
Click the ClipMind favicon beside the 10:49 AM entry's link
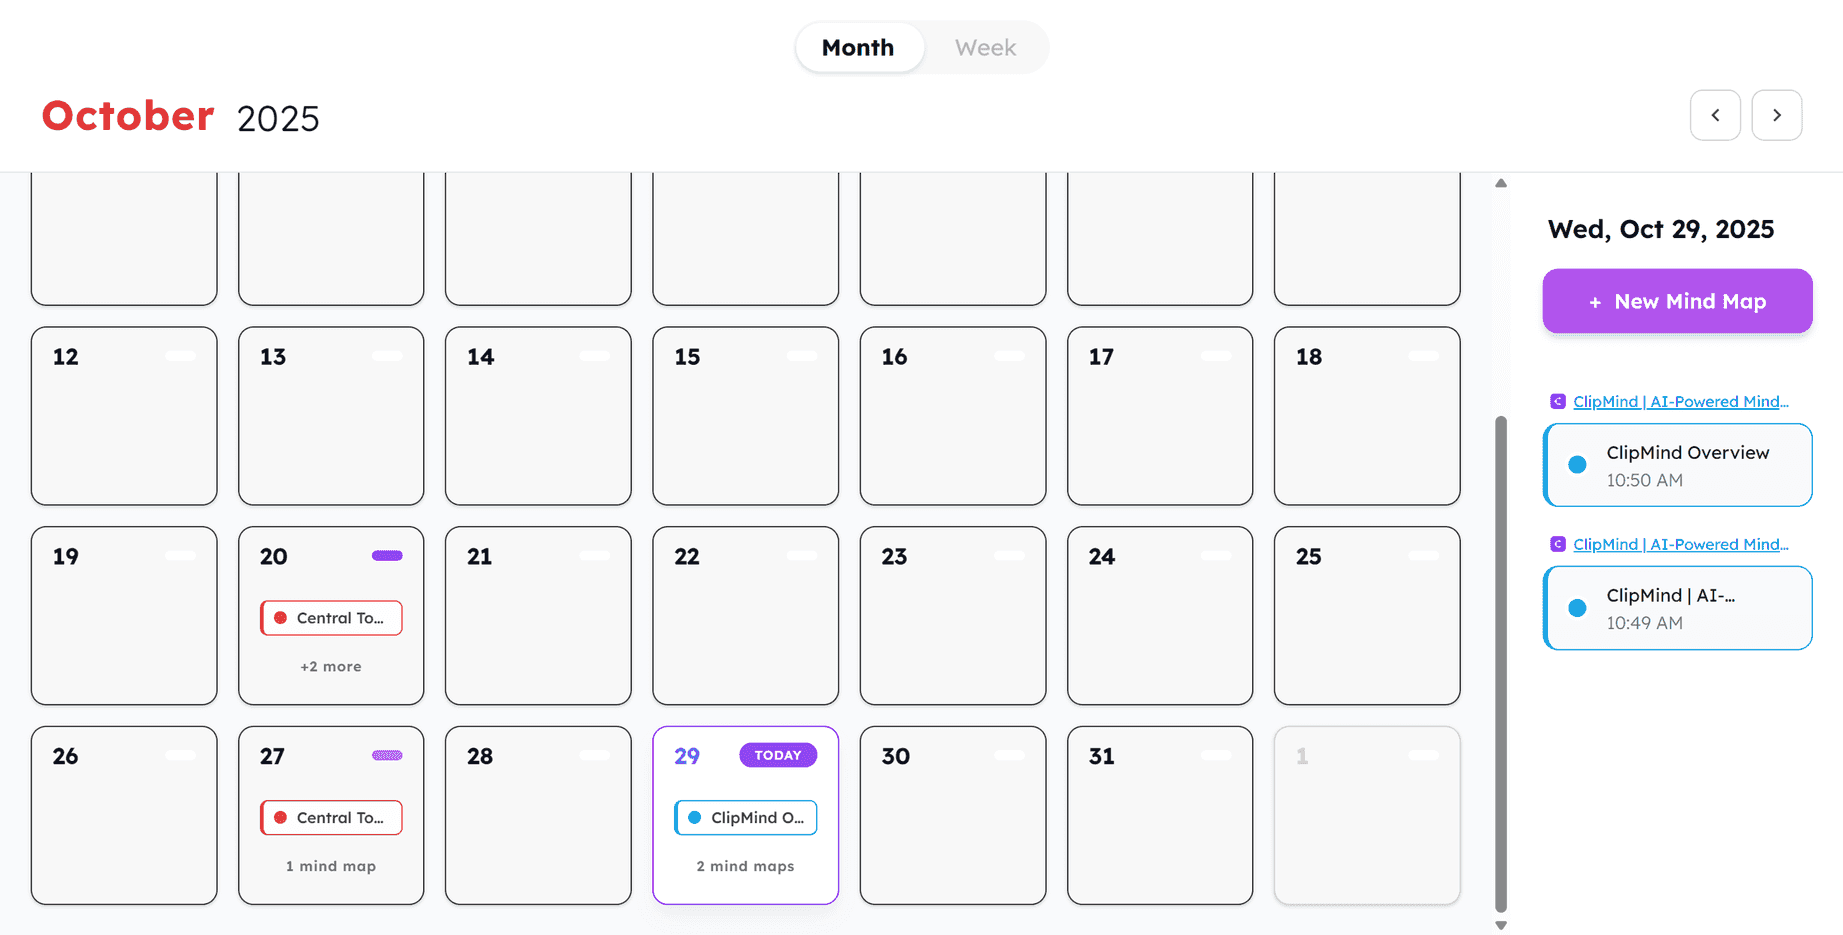pyautogui.click(x=1558, y=544)
